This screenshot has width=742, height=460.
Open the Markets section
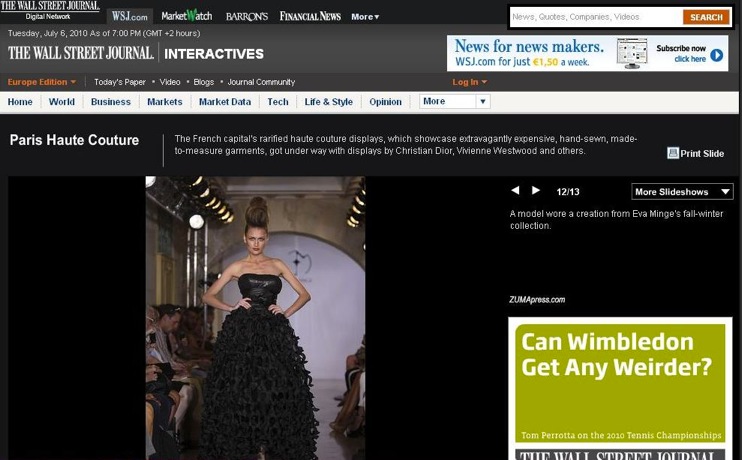click(x=165, y=102)
